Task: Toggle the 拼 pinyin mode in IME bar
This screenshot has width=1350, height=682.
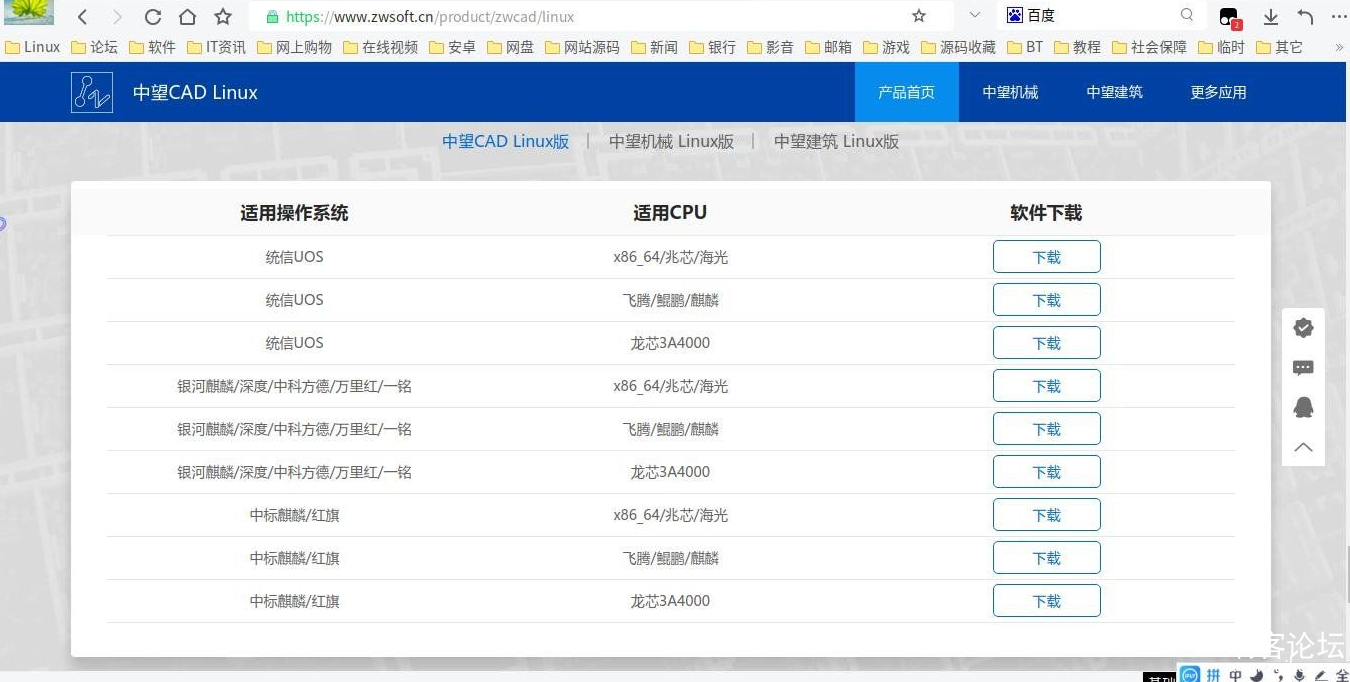Action: 1213,675
